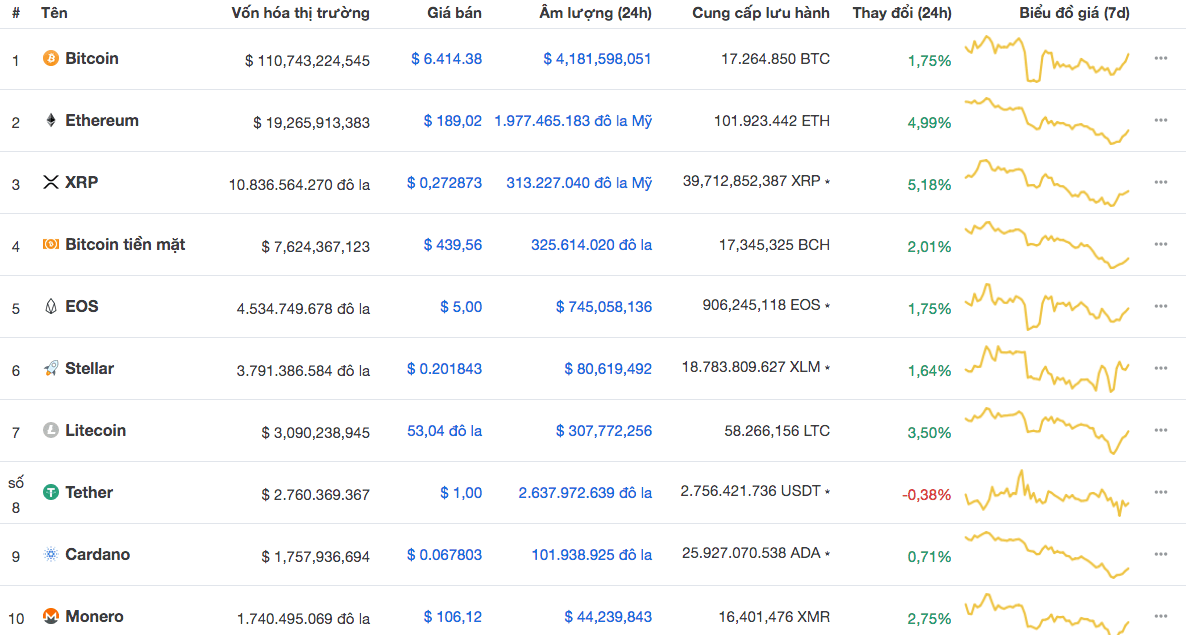The height and width of the screenshot is (635, 1191).
Task: Click the Biểu đồ giá (7d) header
Action: [1075, 13]
